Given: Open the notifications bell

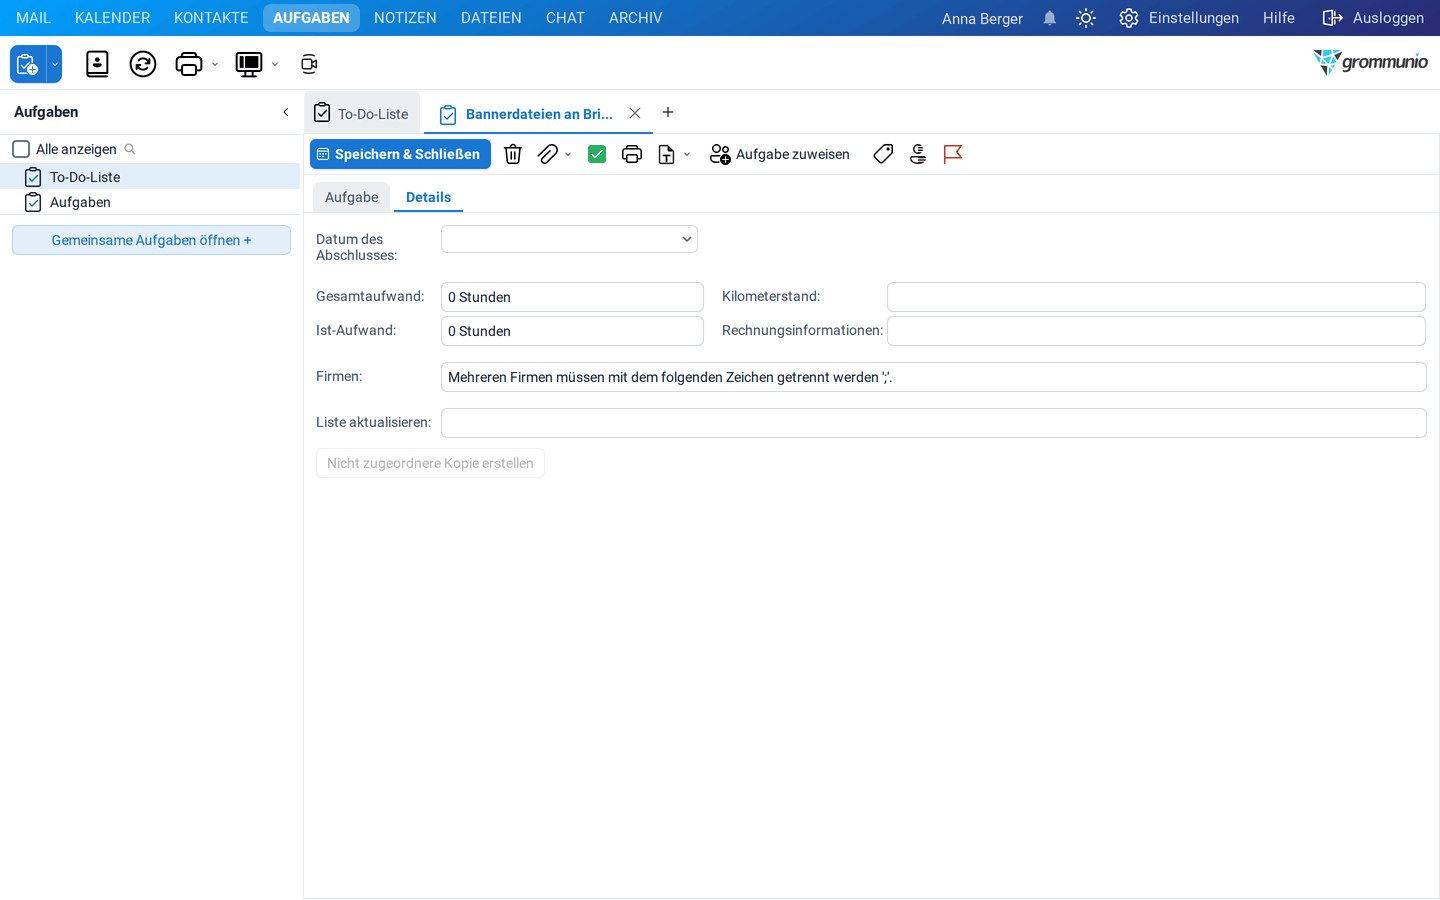Looking at the screenshot, I should pos(1050,18).
